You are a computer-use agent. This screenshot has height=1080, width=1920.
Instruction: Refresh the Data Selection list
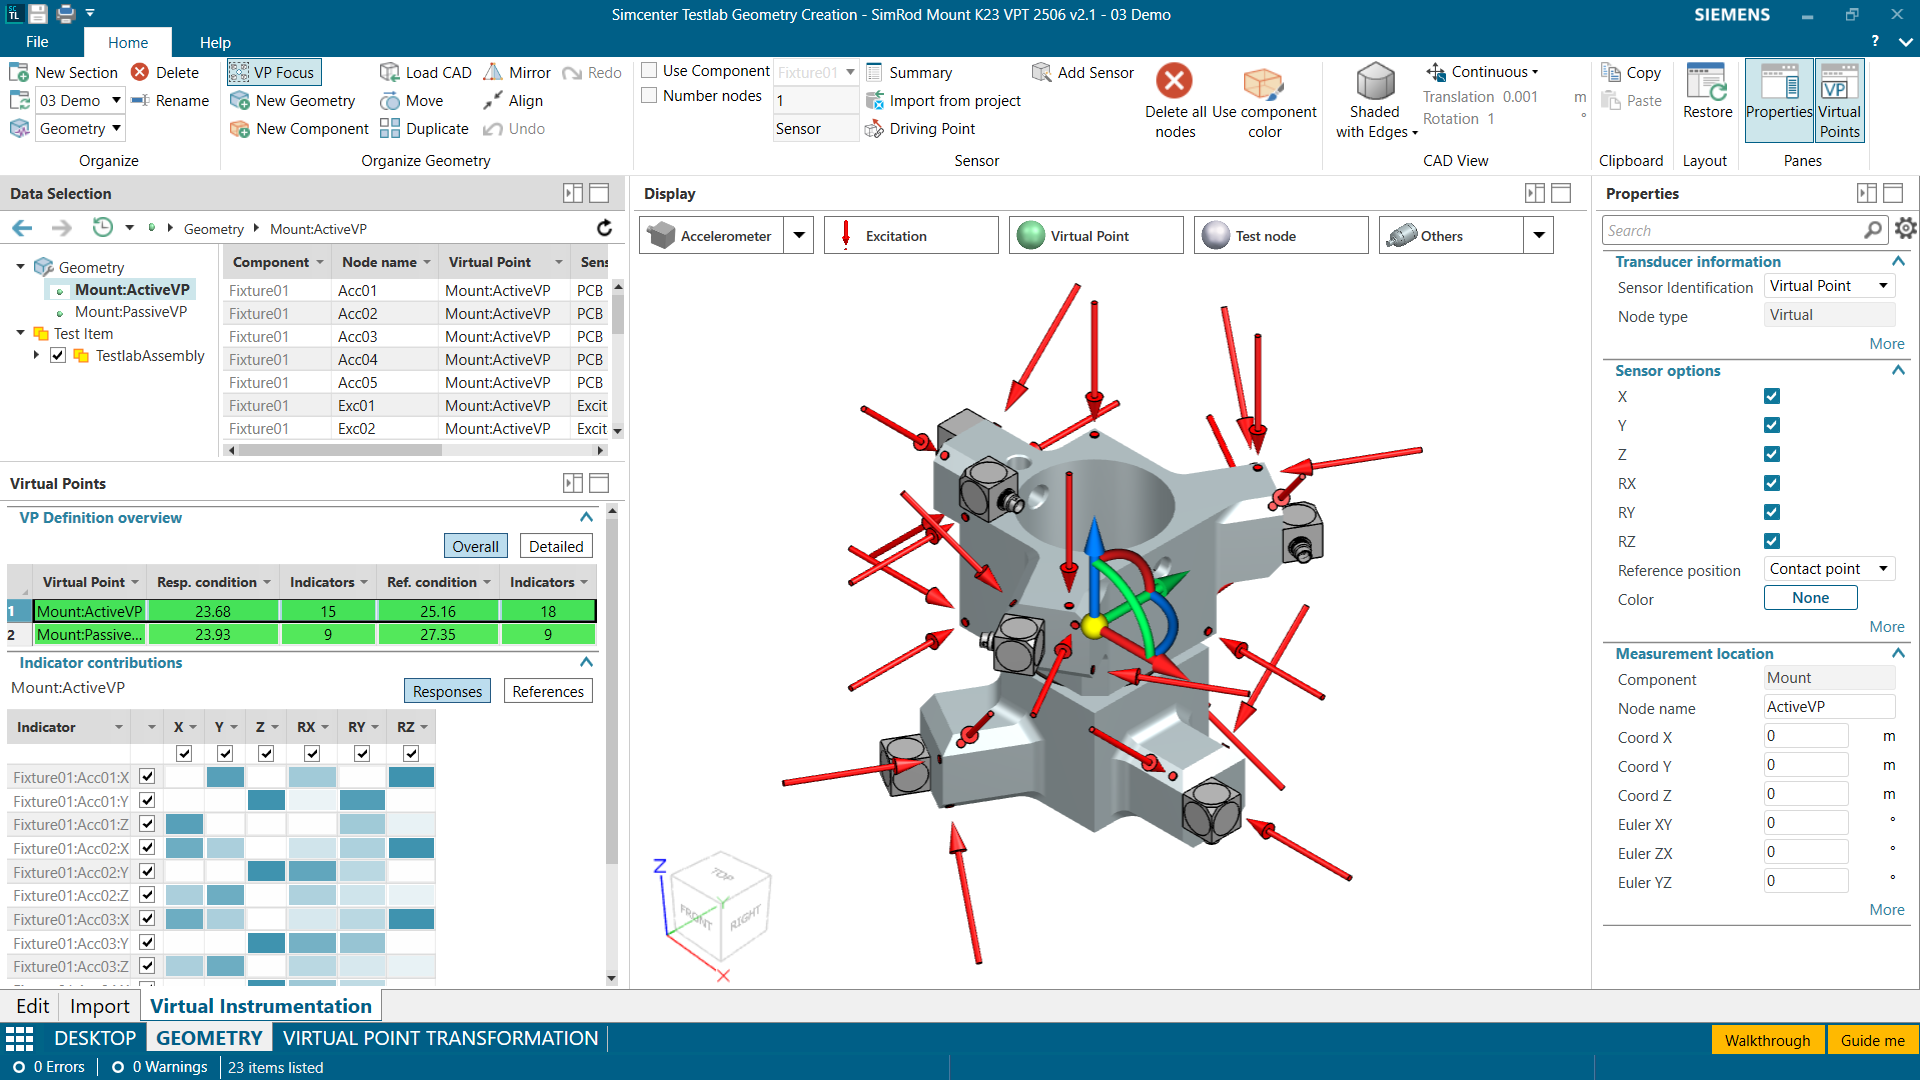point(604,228)
